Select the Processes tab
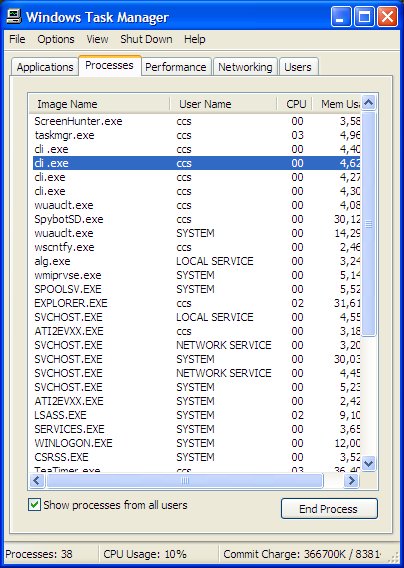 tap(109, 66)
